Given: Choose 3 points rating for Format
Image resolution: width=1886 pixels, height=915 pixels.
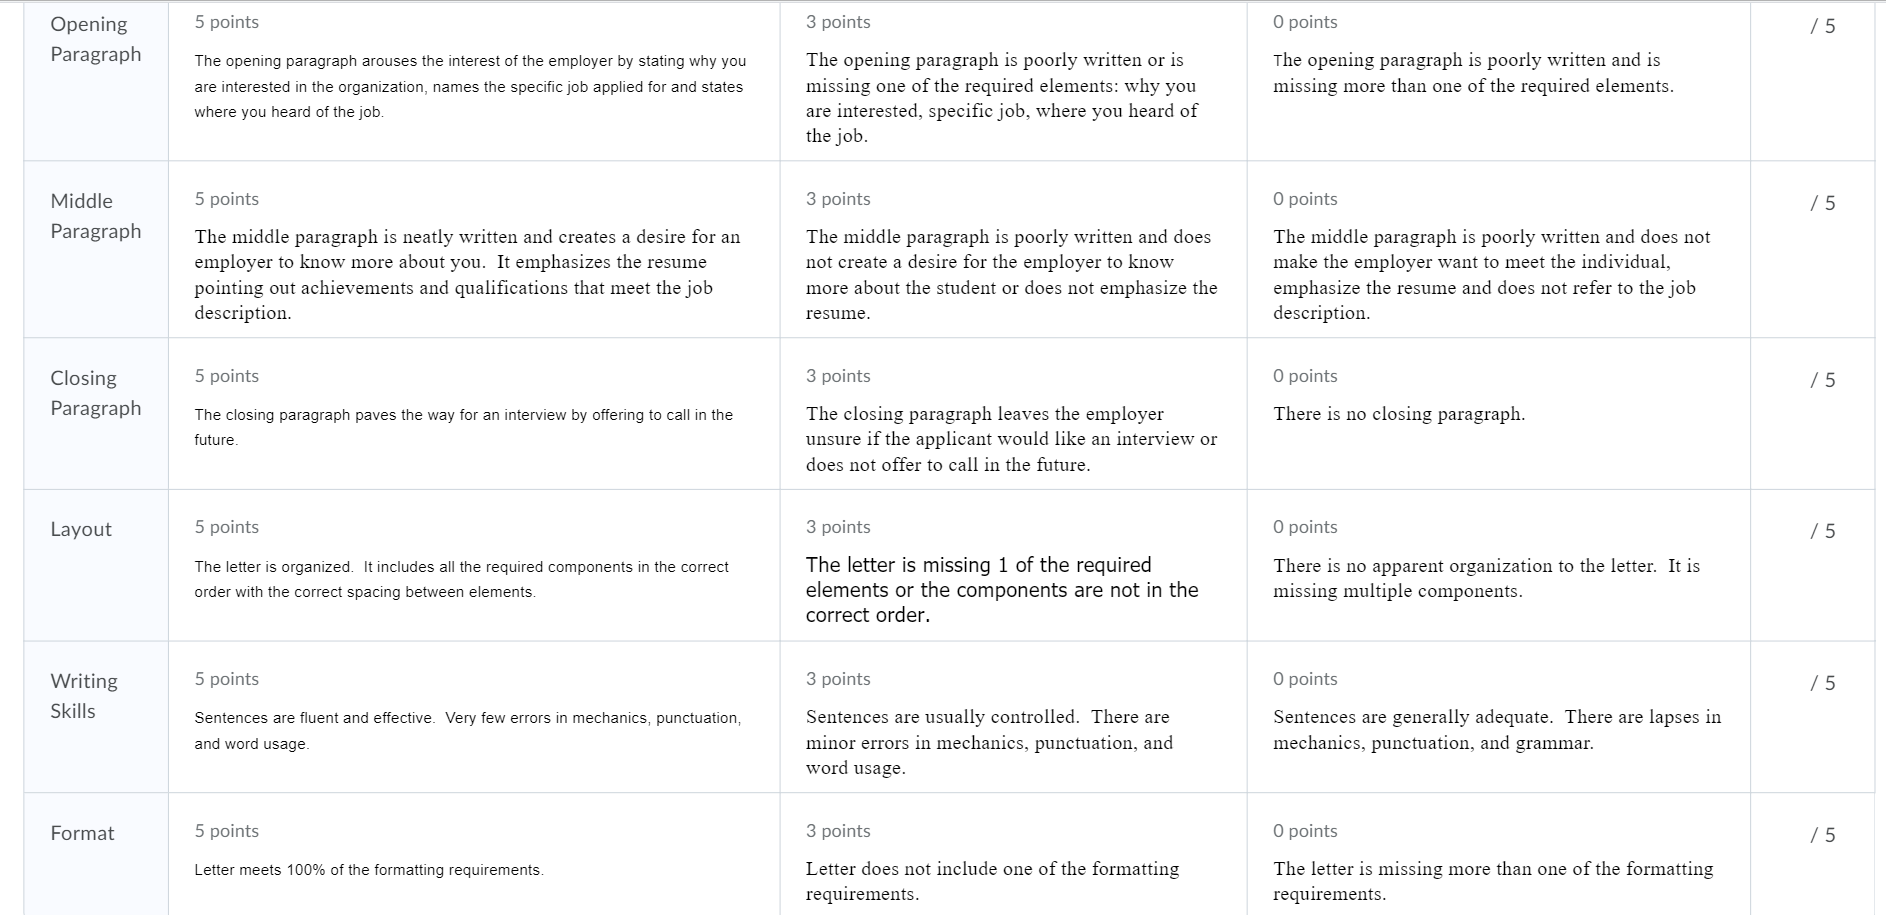Looking at the screenshot, I should [x=1013, y=854].
